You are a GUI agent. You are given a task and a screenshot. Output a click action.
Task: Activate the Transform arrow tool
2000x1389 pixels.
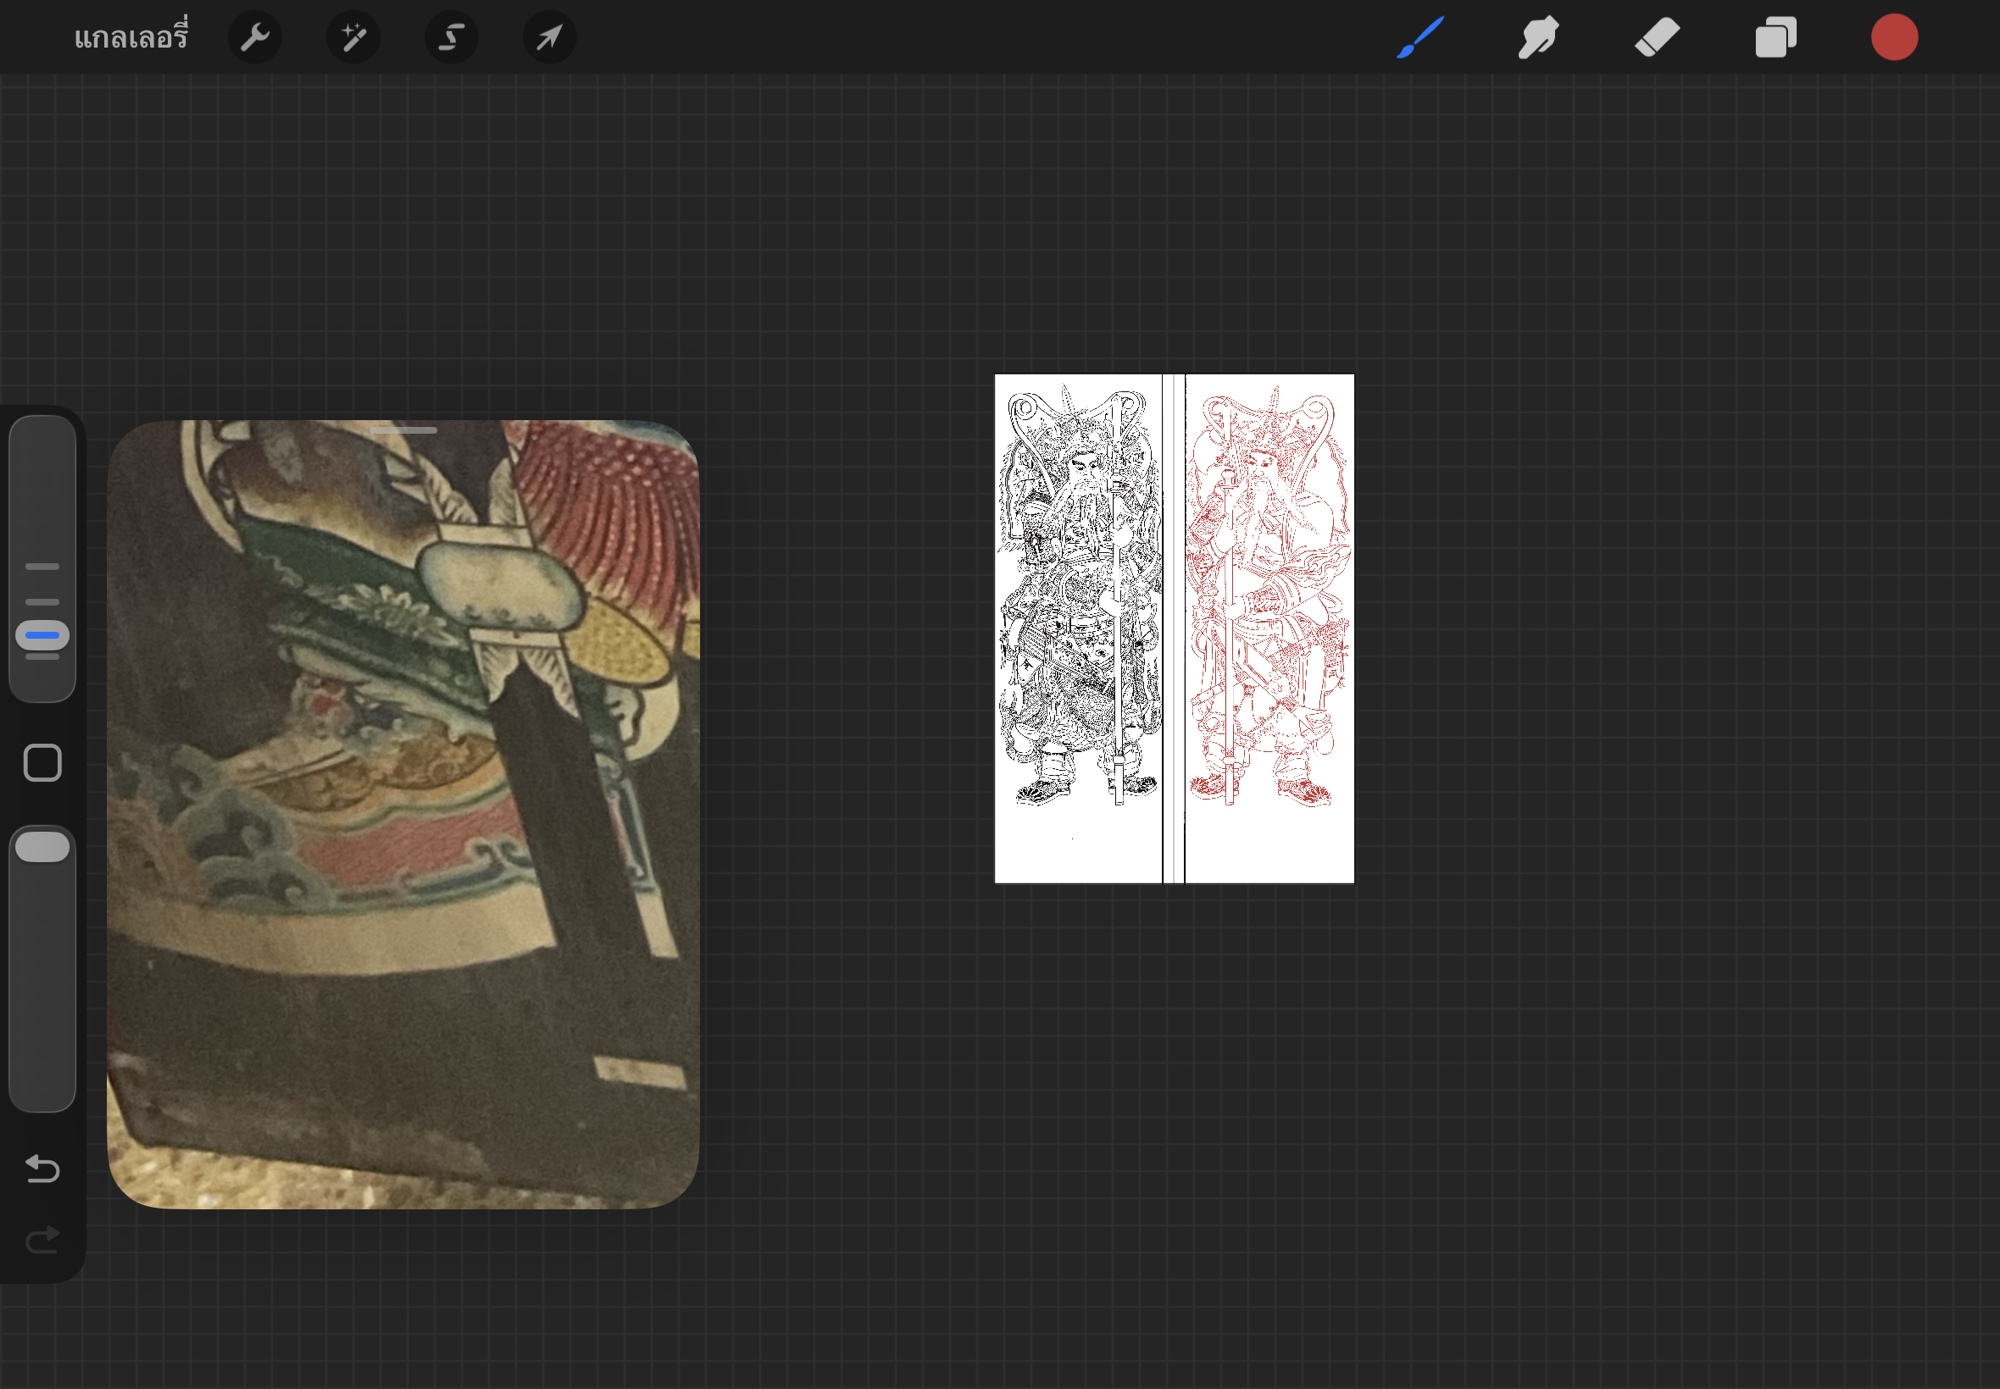click(549, 38)
